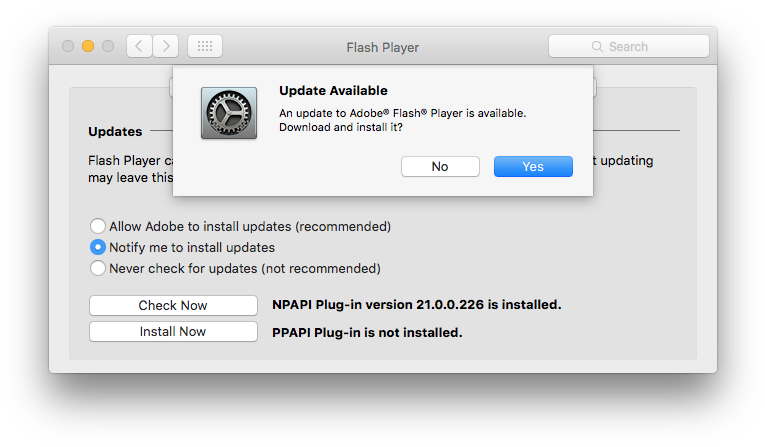Show all preferences via the grid icon
Viewport: 765px width, 447px height.
(205, 46)
